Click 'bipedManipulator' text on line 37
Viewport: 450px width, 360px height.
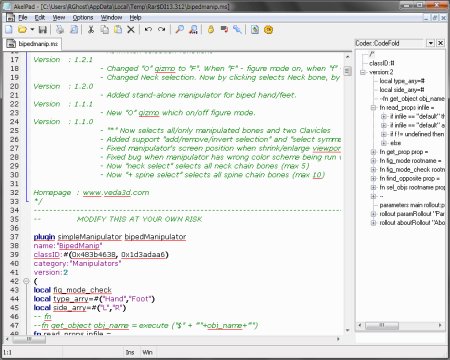[155, 237]
